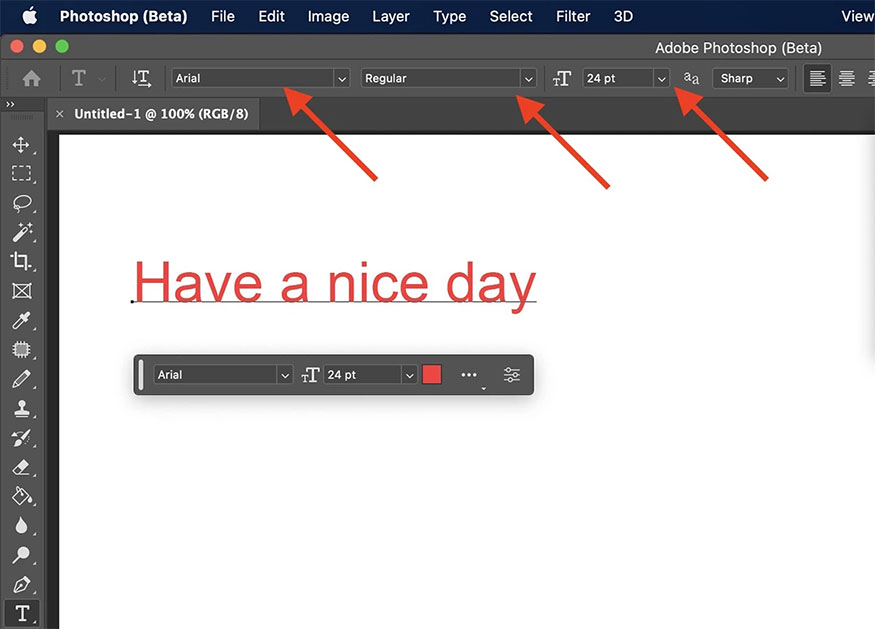Open the Filter menu

[573, 16]
